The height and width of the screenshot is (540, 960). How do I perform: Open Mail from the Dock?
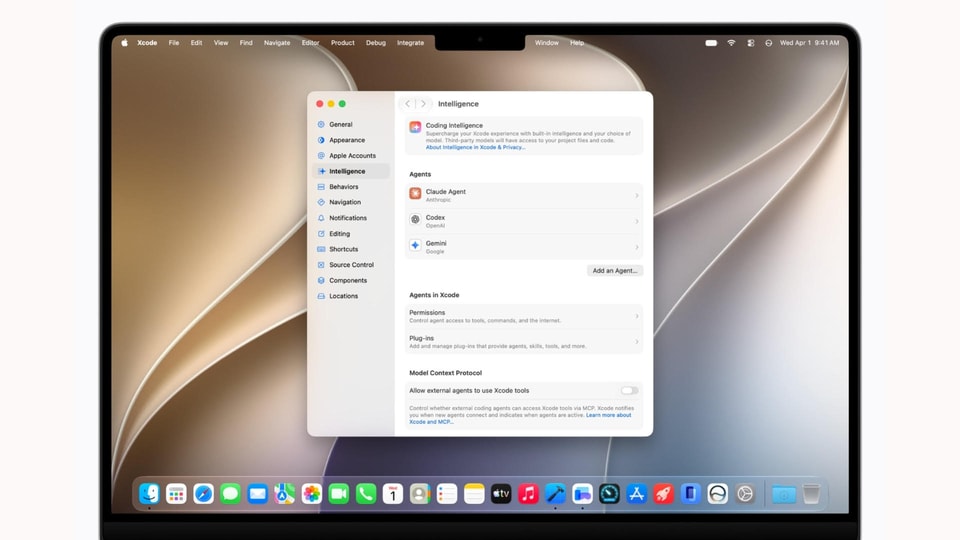point(257,493)
